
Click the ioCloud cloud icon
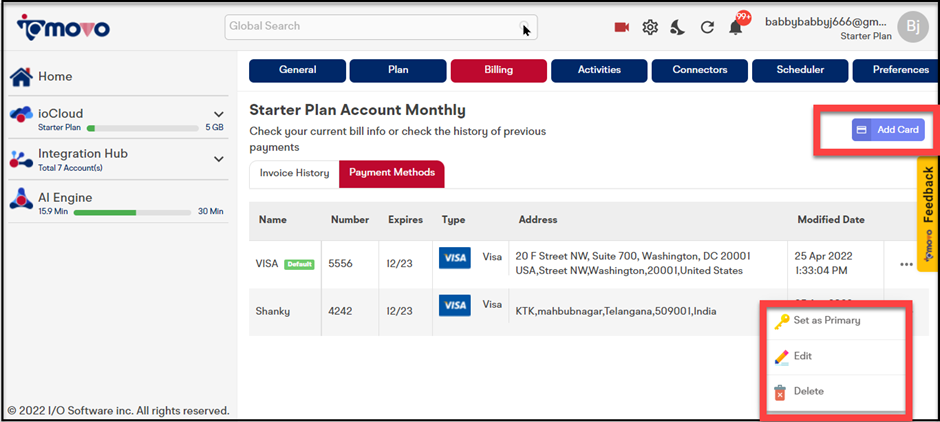click(x=22, y=113)
